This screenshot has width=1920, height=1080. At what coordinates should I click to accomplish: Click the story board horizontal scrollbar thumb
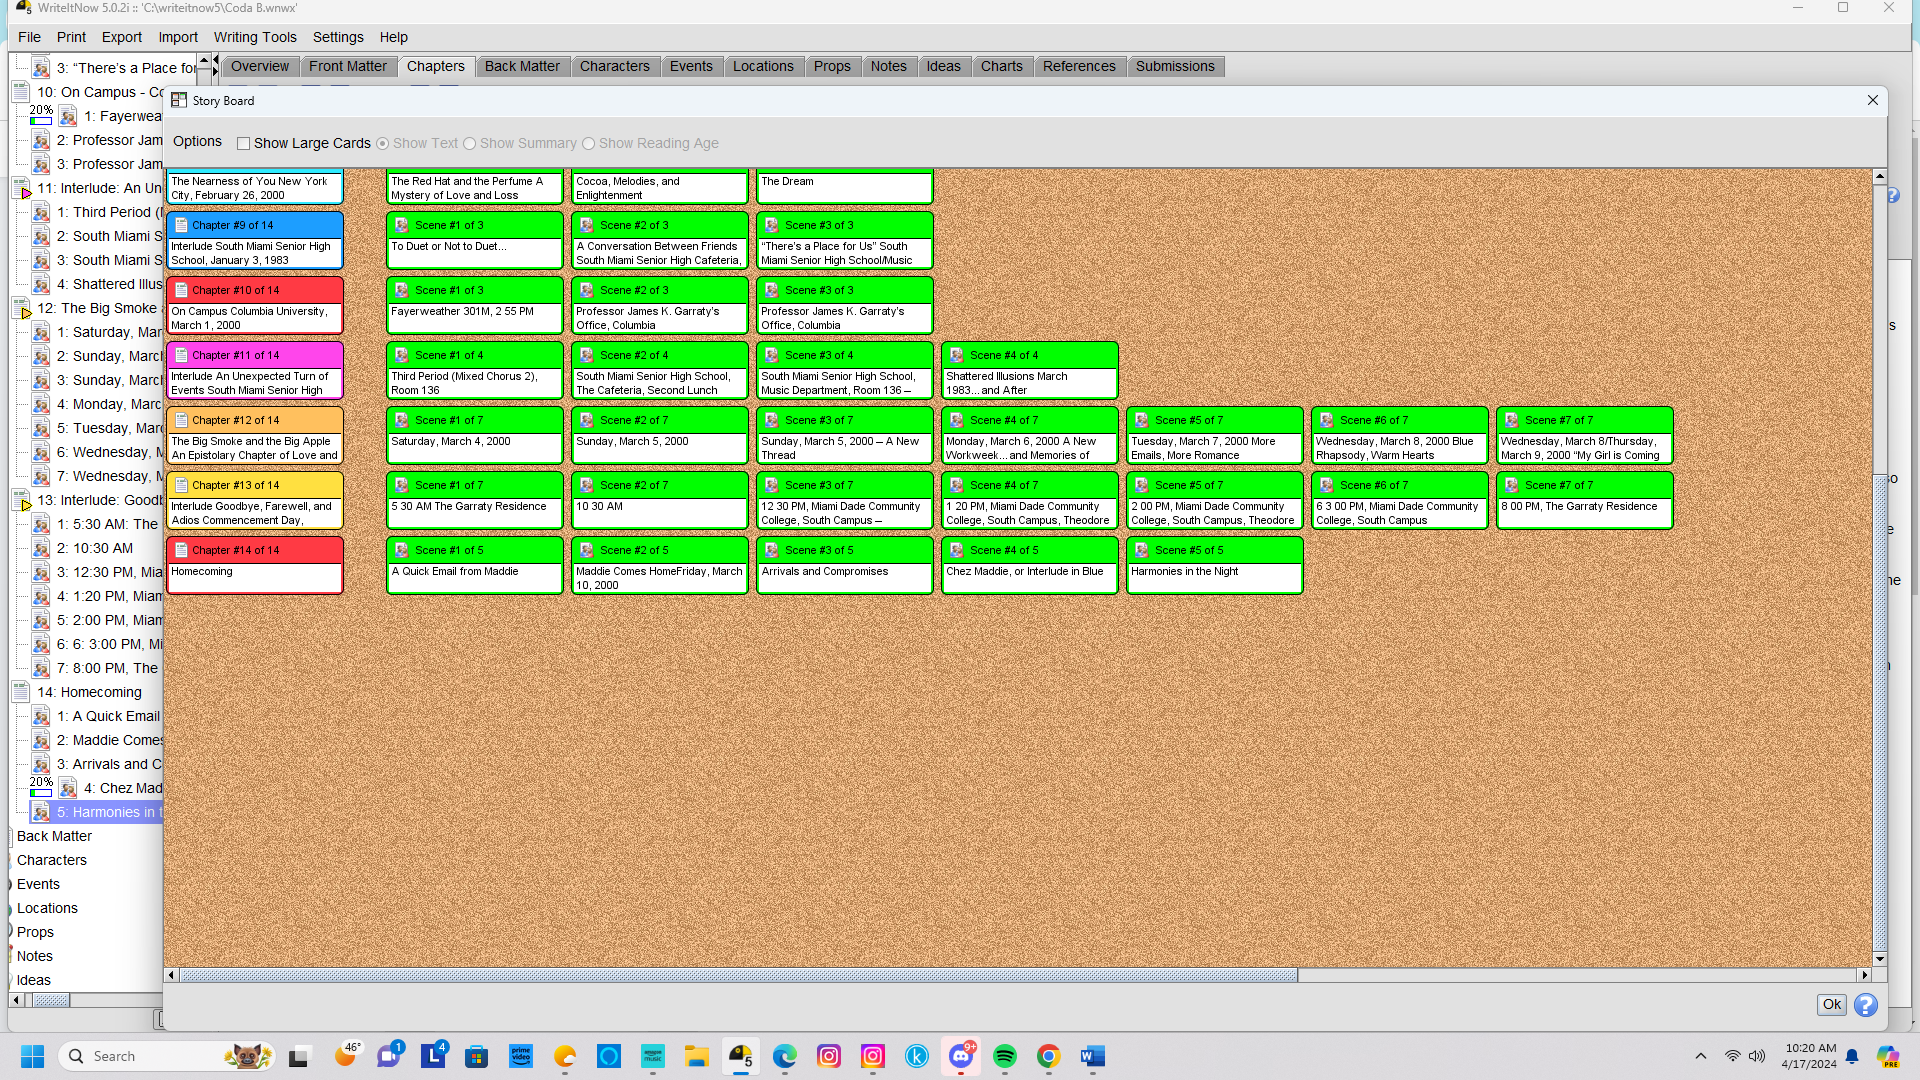738,975
